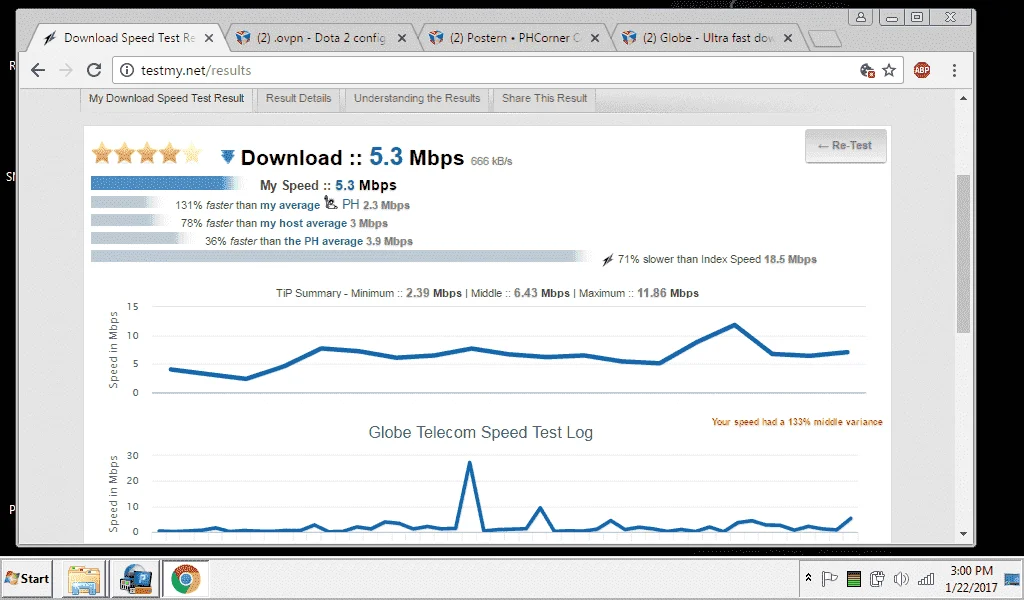1024x600 pixels.
Task: Click the five-star speed rating
Action: [147, 153]
